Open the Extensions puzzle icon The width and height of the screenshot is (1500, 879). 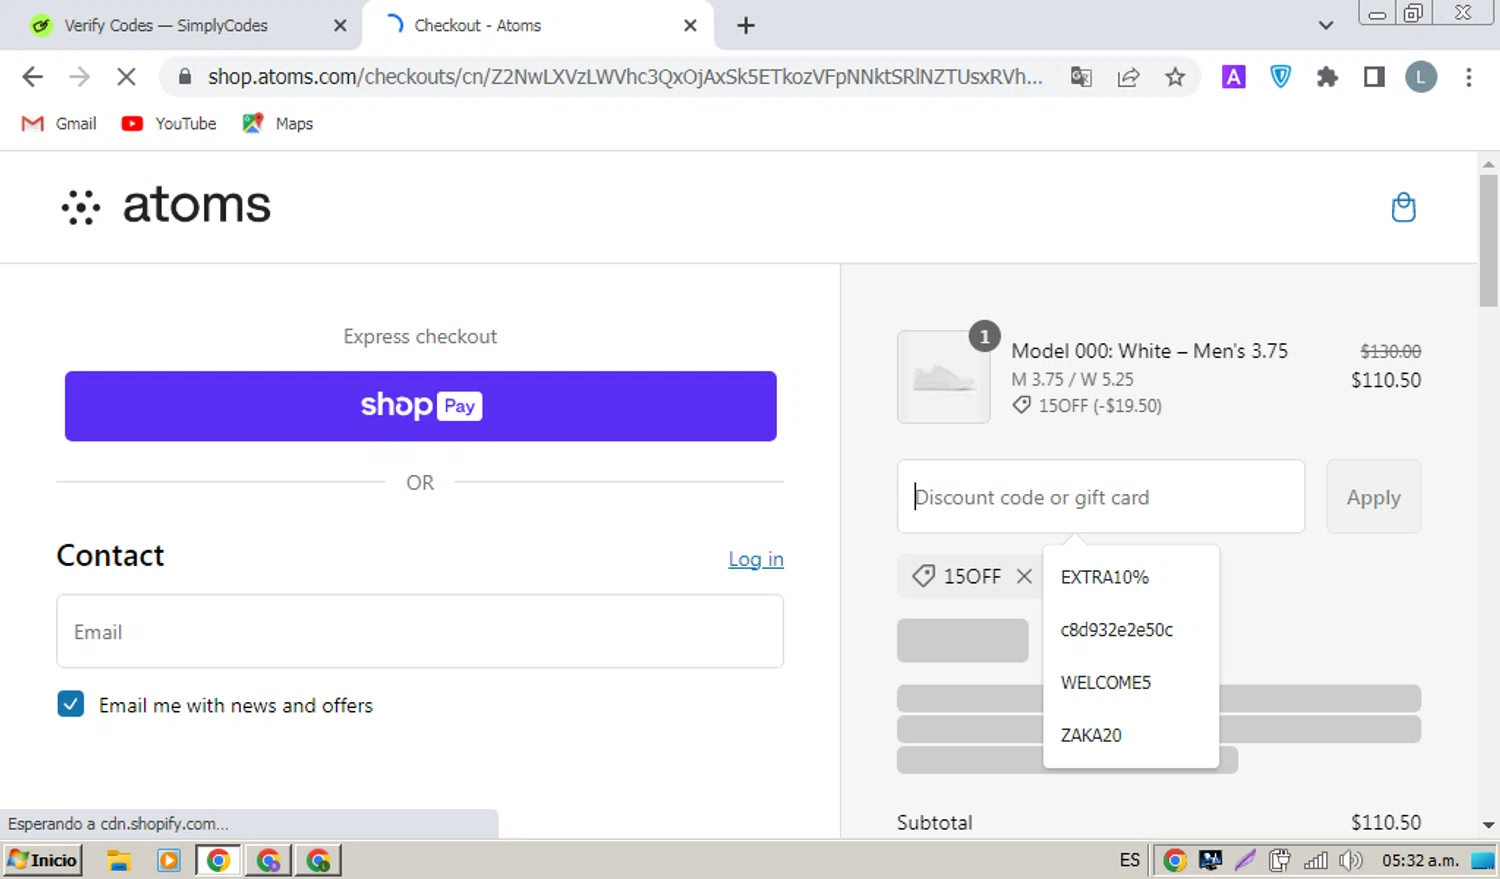point(1327,77)
